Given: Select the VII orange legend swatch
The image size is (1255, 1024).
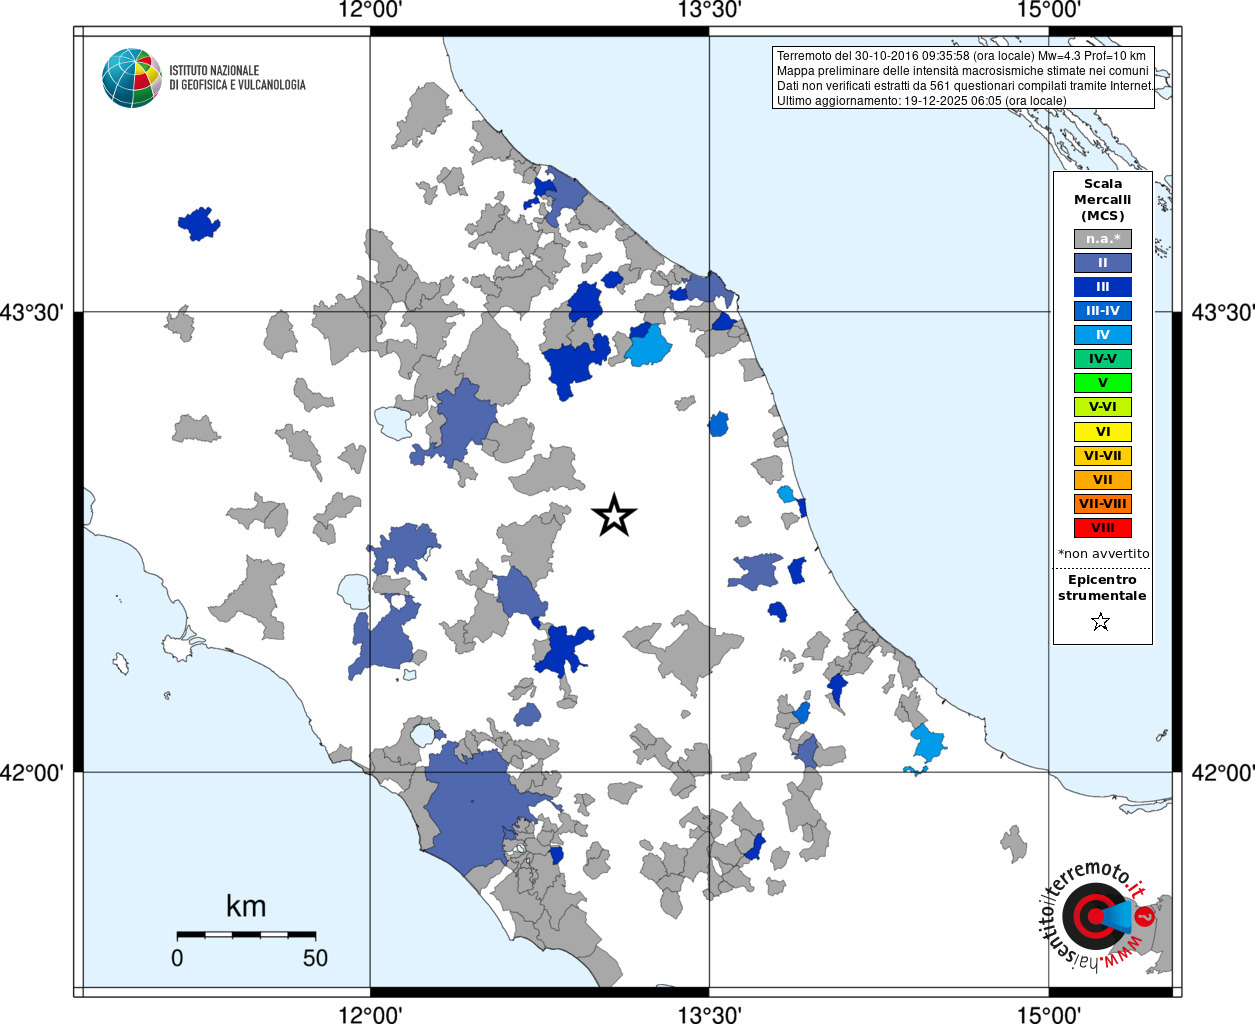Looking at the screenshot, I should 1103,480.
